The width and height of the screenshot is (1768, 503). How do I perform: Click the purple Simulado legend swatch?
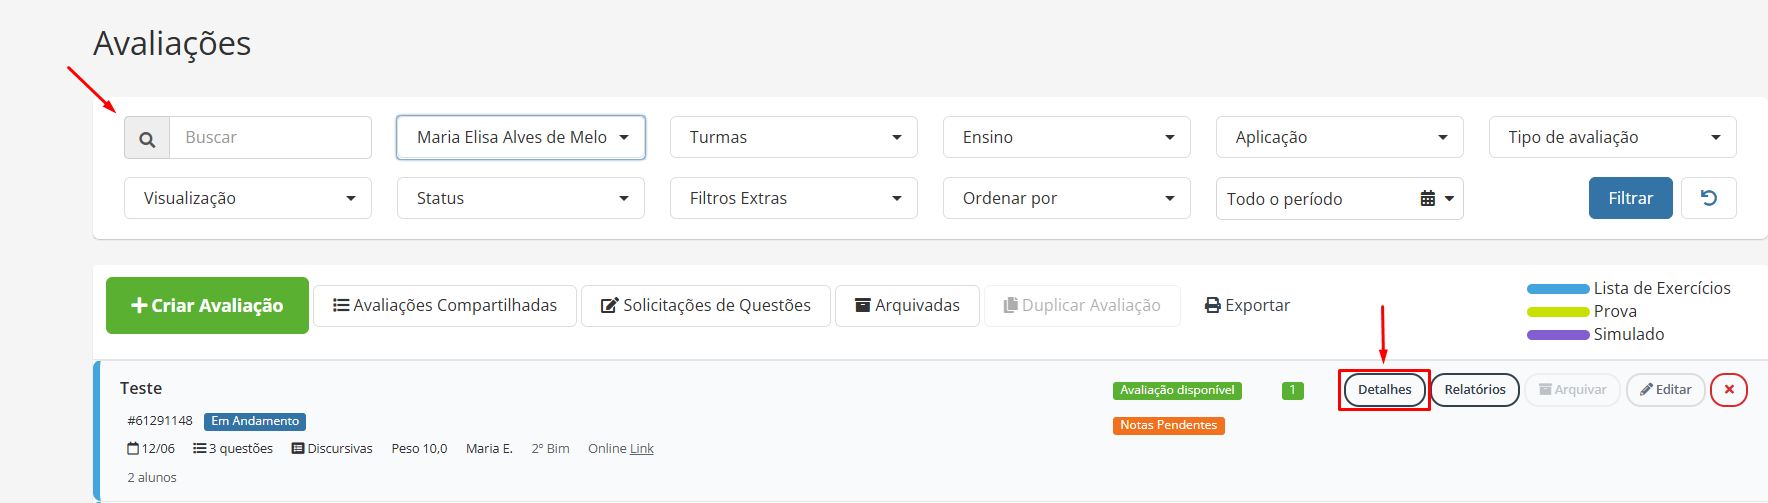click(1558, 335)
